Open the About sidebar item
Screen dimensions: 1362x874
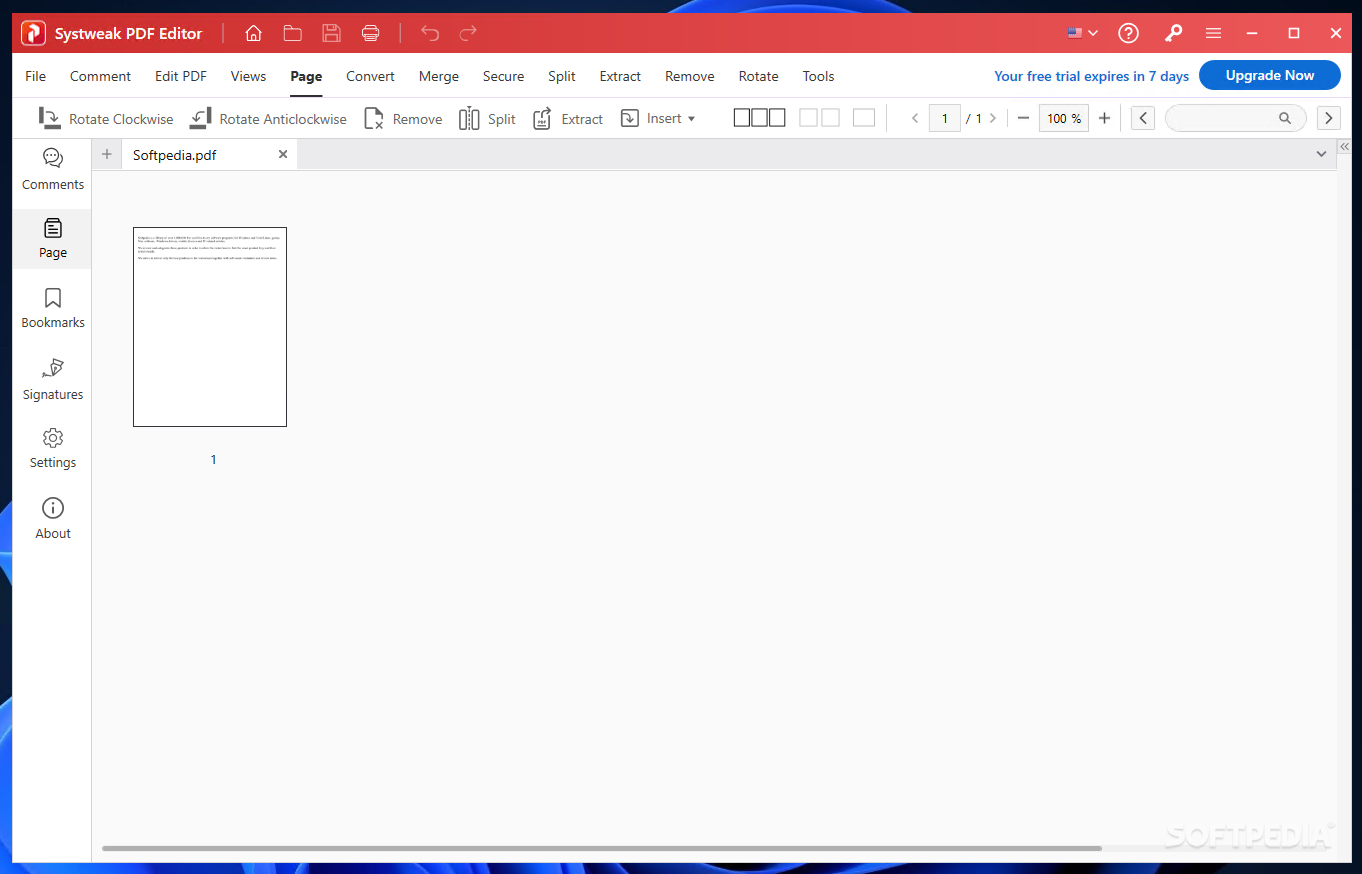coord(53,519)
